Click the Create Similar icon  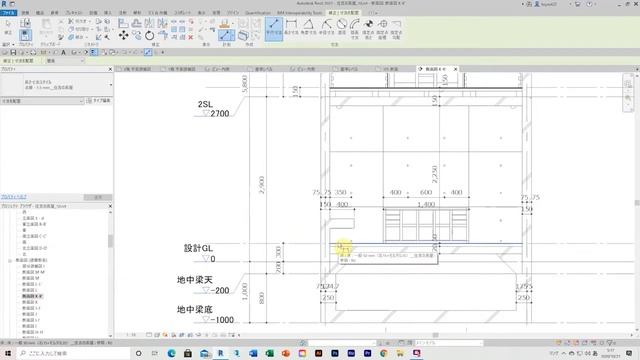point(243,36)
